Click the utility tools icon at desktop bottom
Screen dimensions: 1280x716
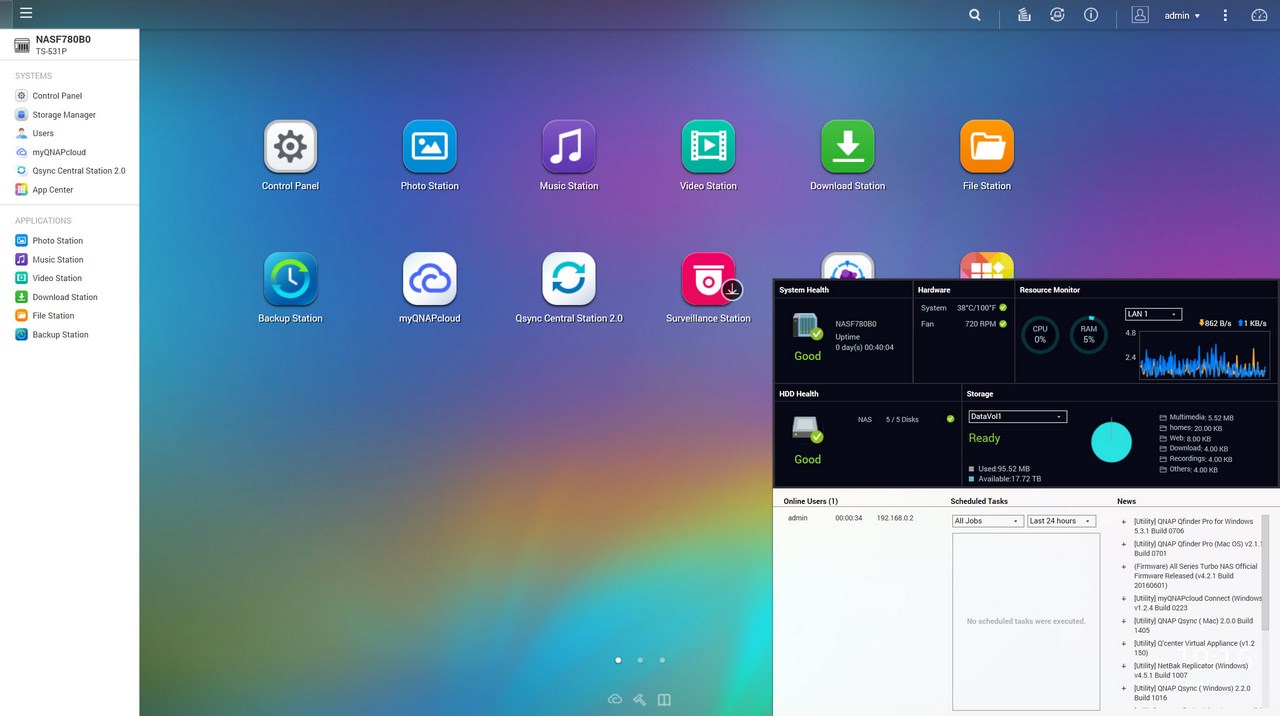640,699
